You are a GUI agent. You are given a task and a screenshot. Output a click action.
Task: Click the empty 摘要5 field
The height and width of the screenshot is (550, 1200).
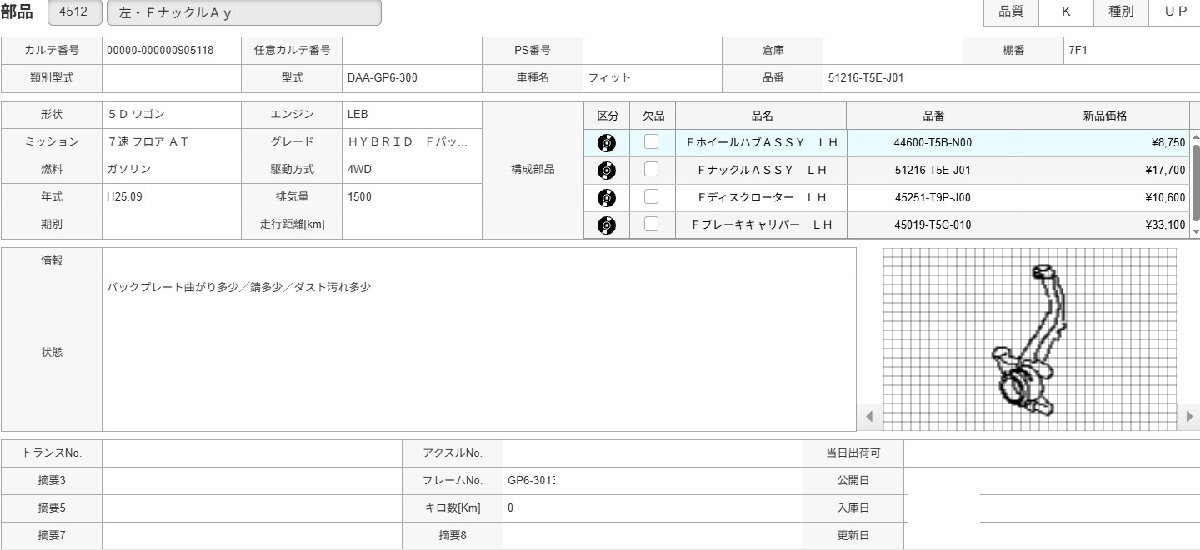pyautogui.click(x=251, y=508)
